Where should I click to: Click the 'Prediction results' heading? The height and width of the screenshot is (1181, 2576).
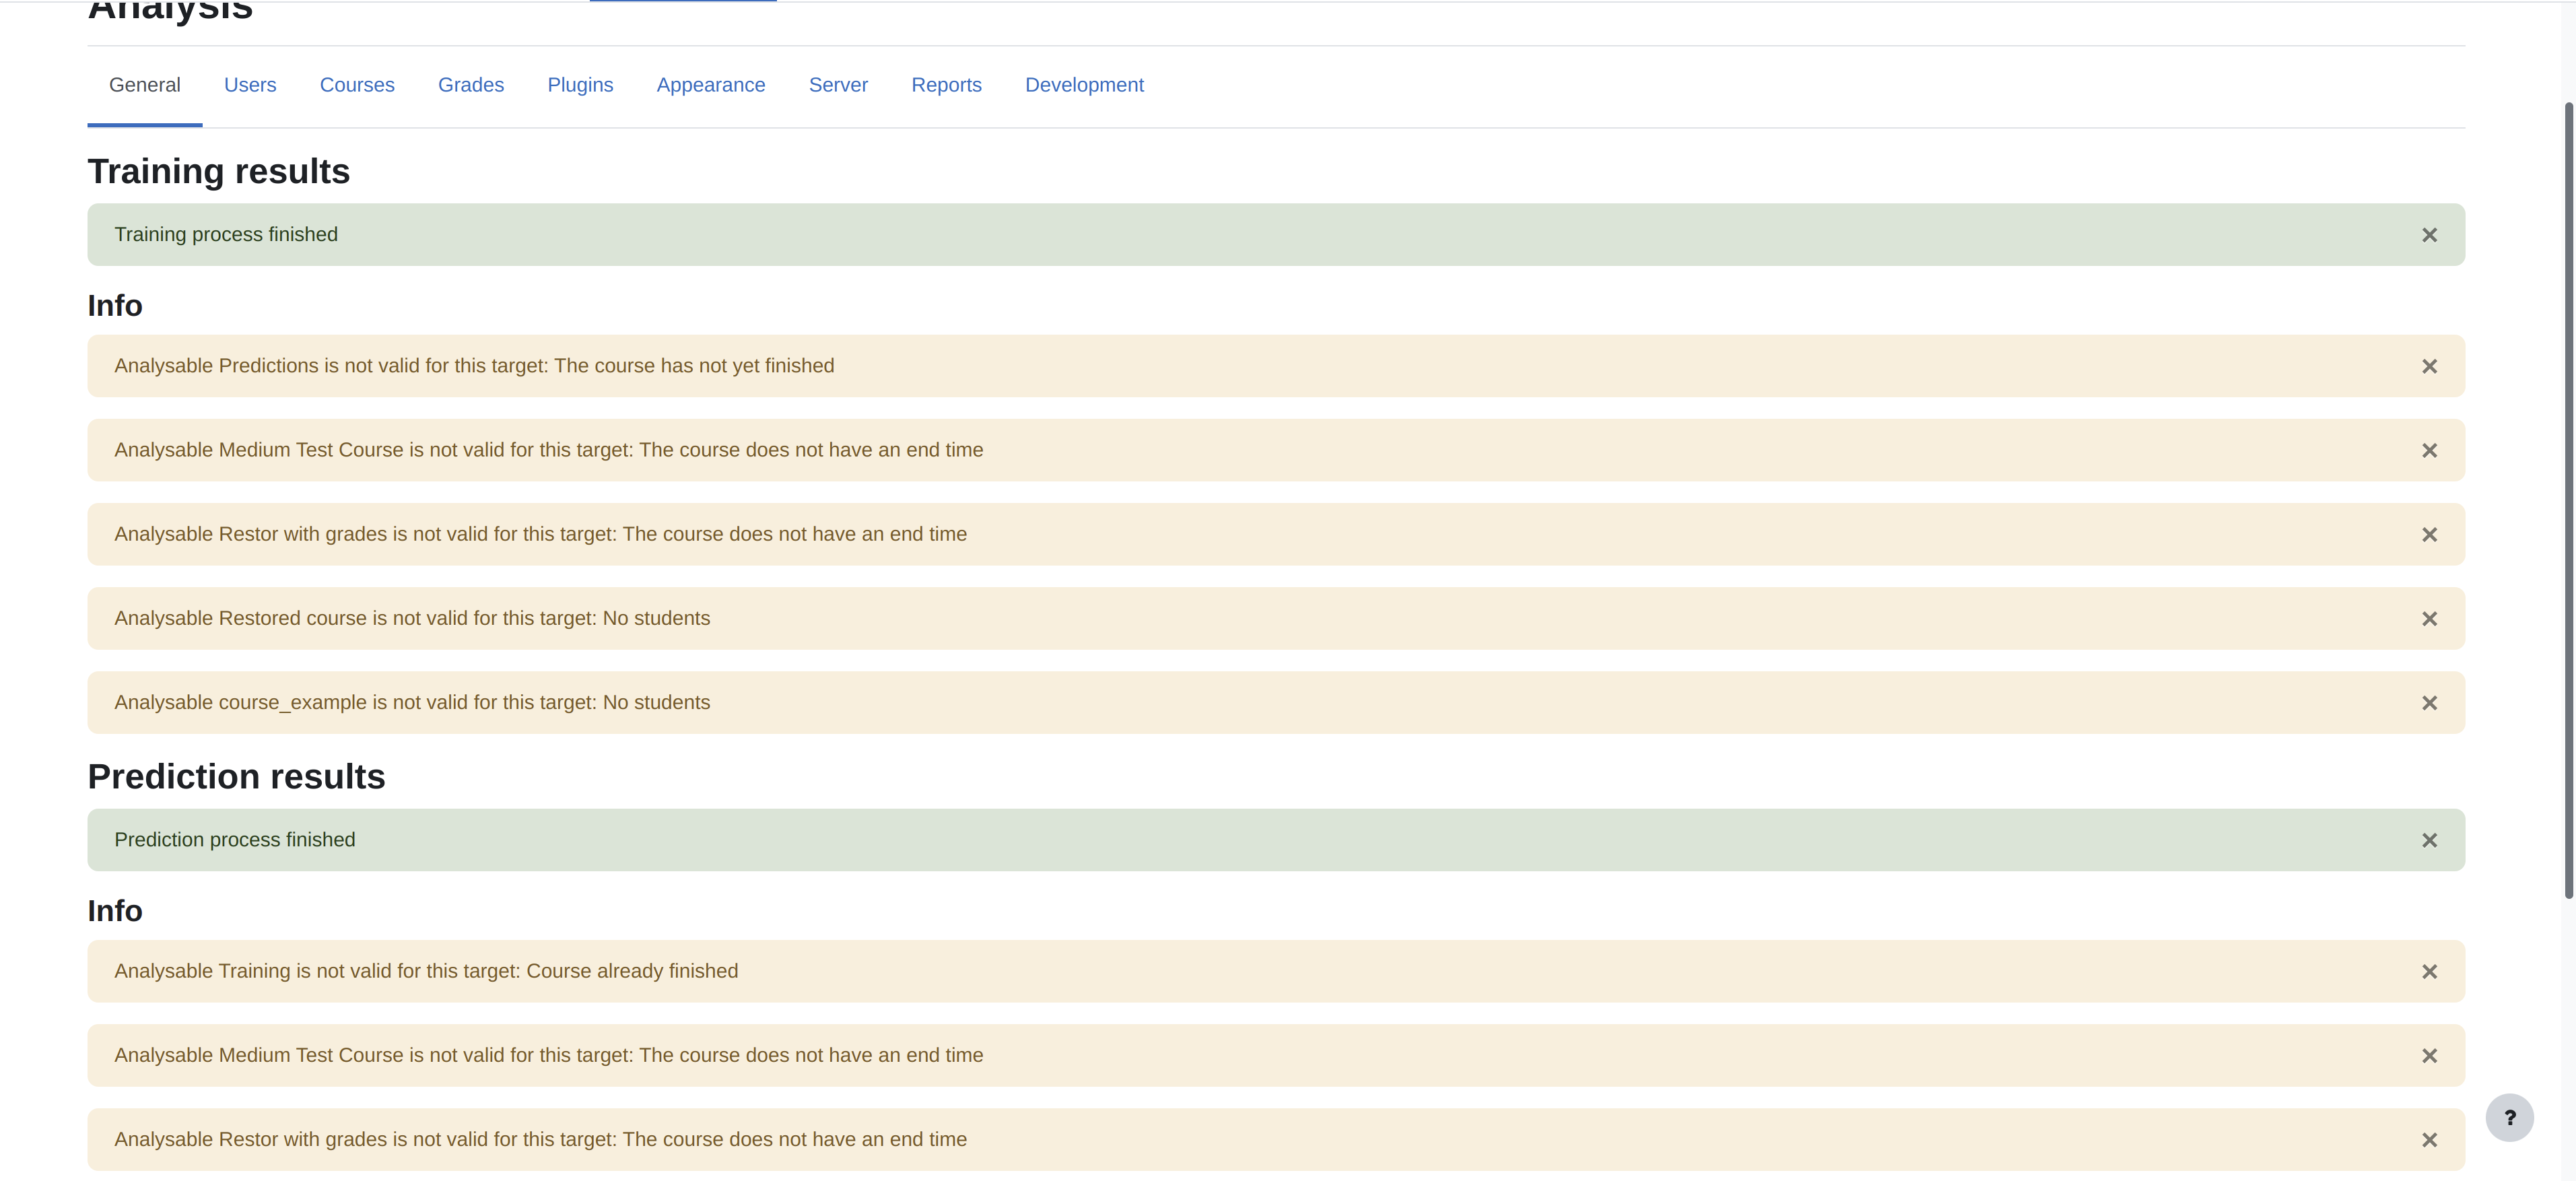tap(237, 777)
